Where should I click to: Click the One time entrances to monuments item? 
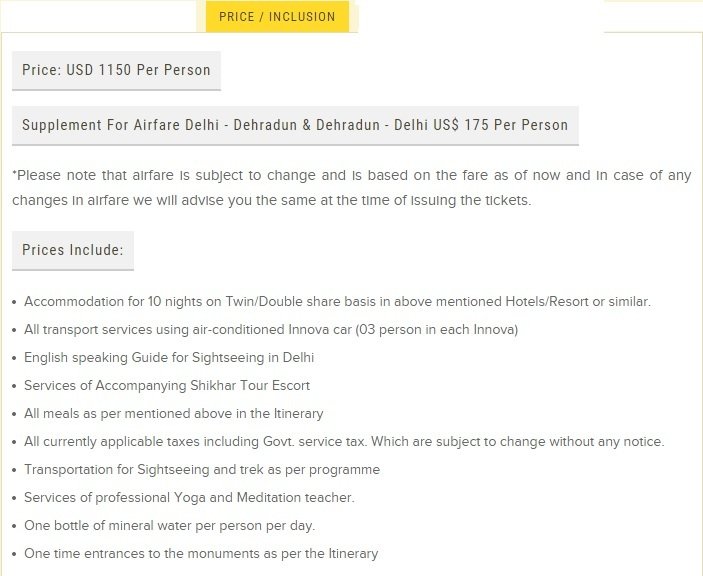[x=201, y=554]
